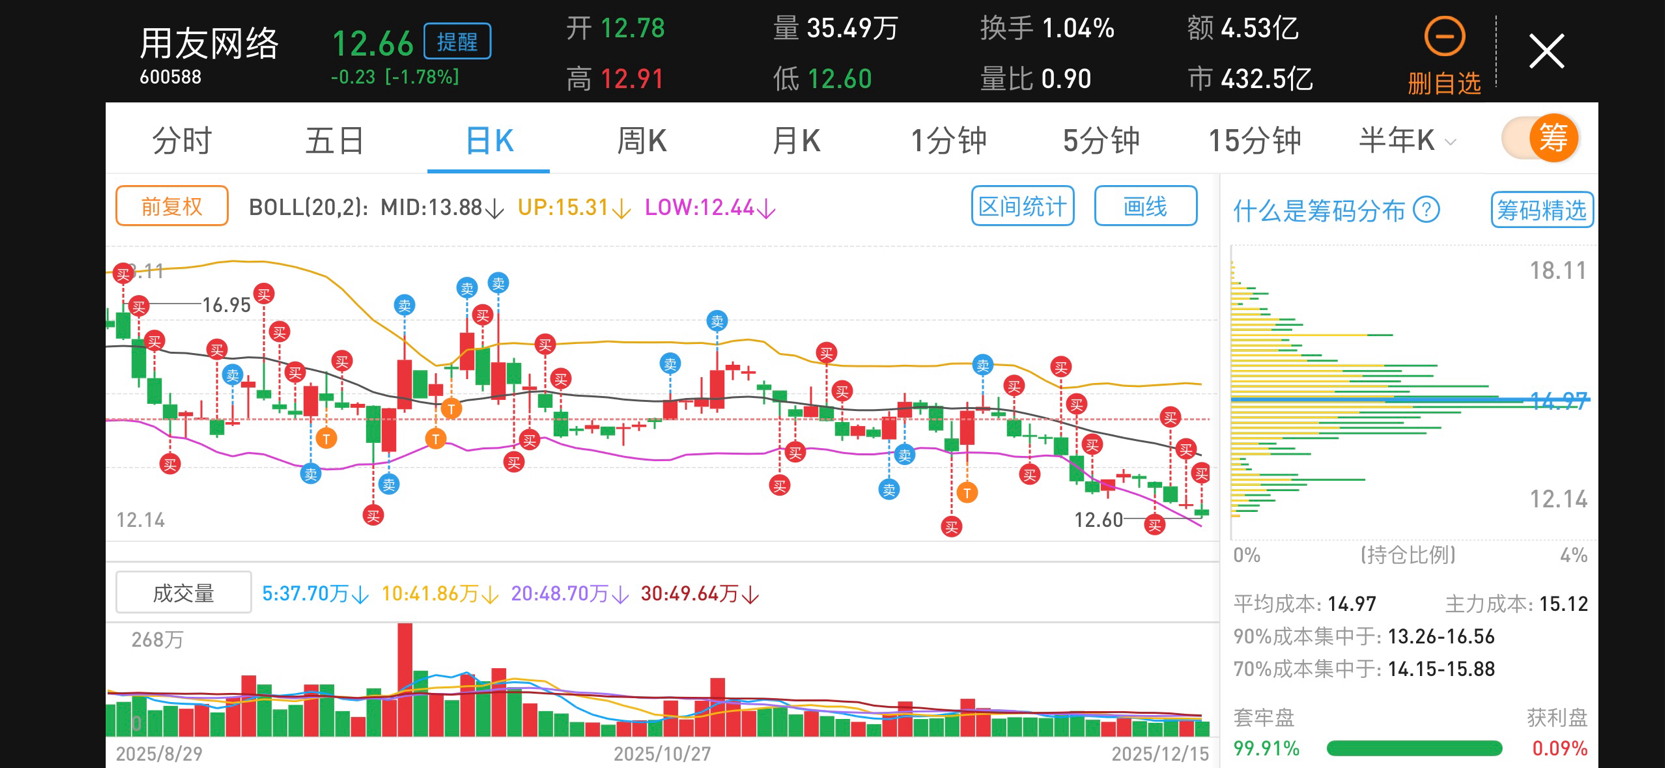
Task: Turn off the 筹 chip distribution toggle
Action: (x=1540, y=138)
